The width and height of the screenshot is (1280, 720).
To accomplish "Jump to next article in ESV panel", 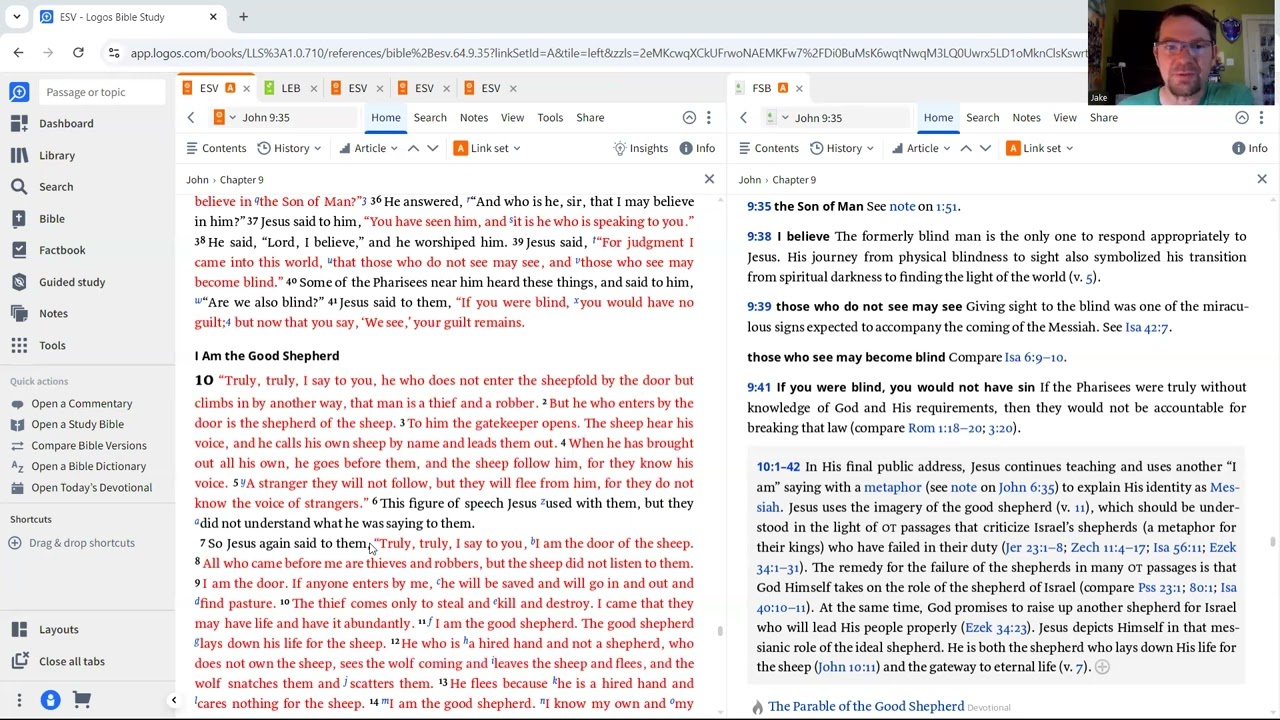I will tap(432, 148).
